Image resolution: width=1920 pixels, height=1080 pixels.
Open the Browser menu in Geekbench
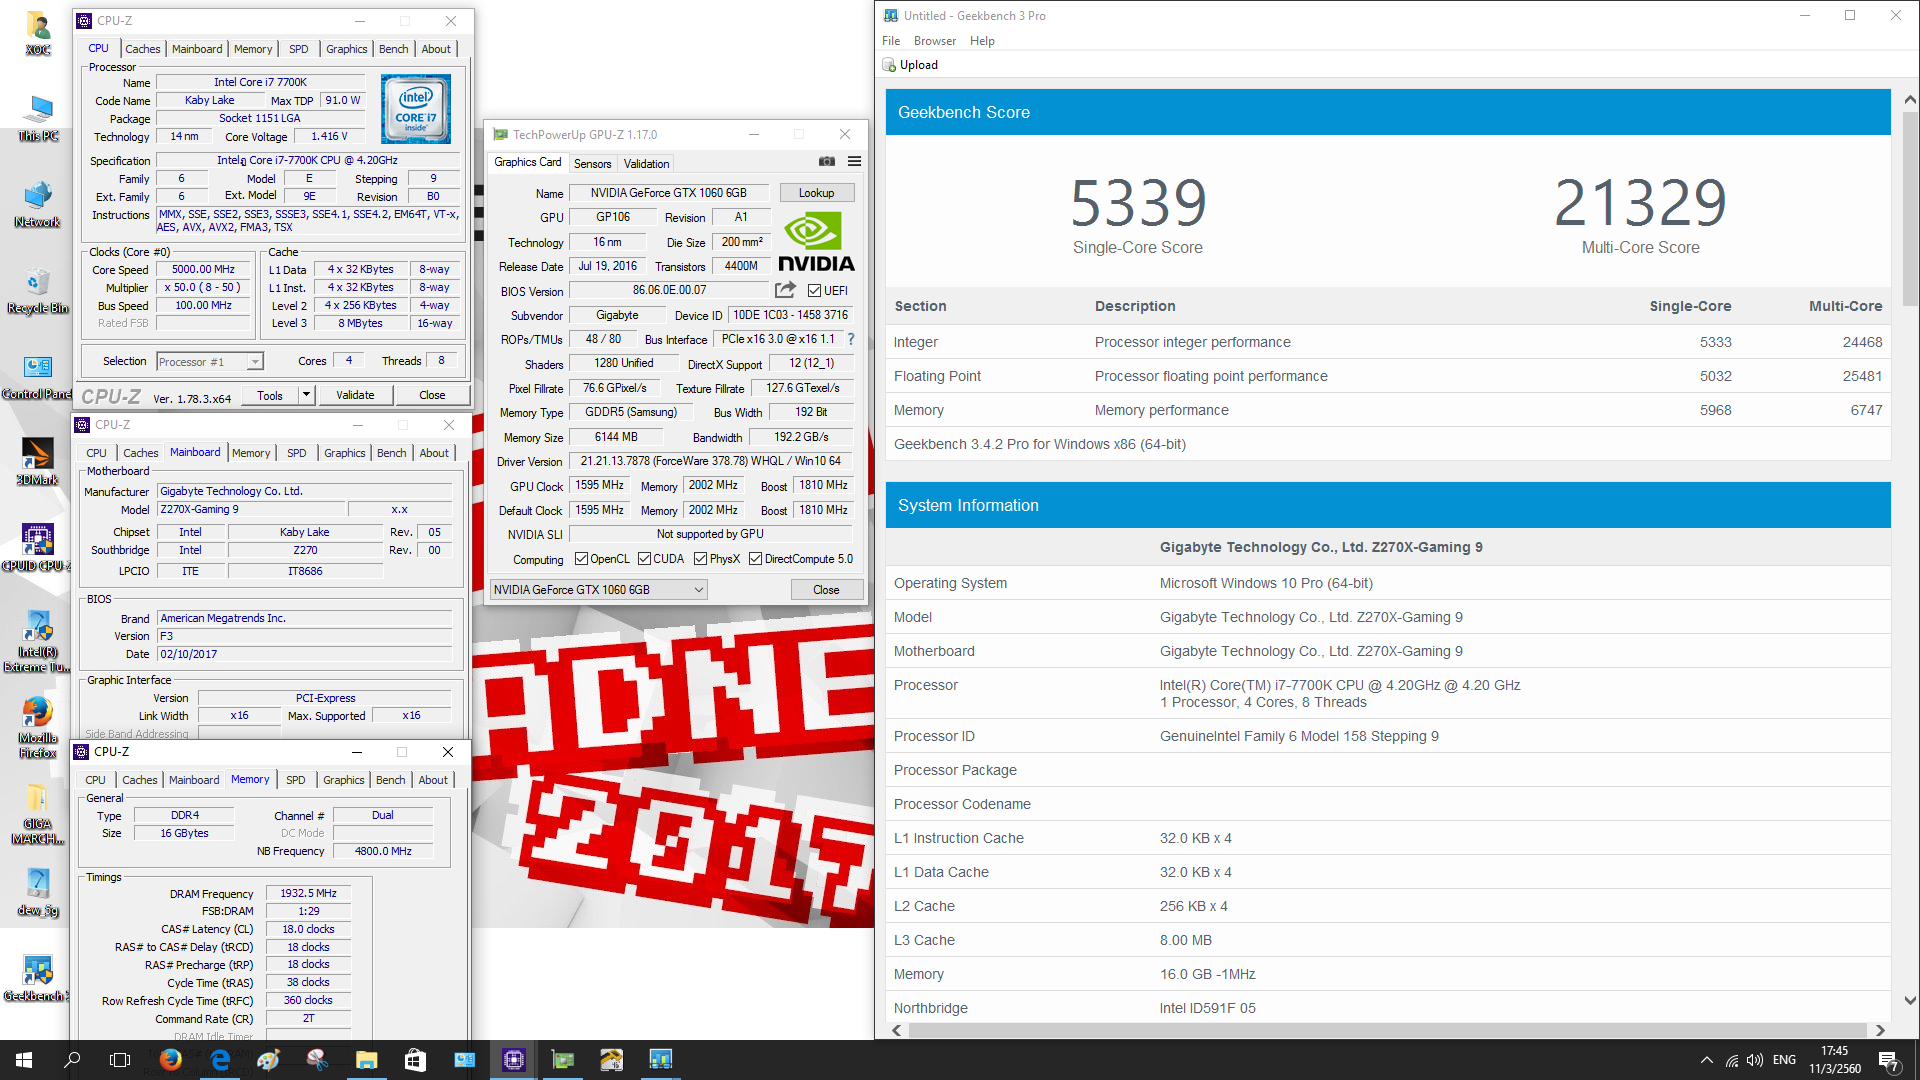[935, 41]
